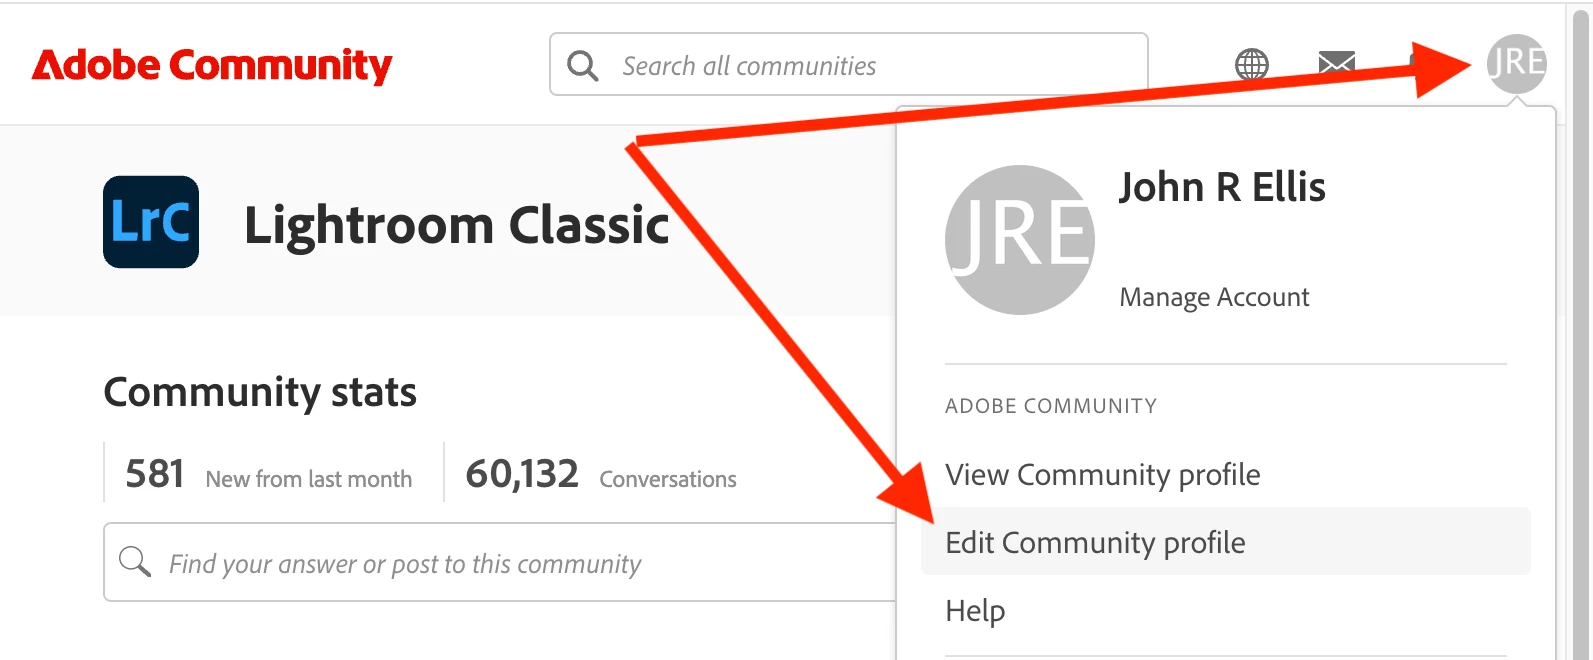Screen dimensions: 1593x660
Task: Click the Lightroom Classic LrC icon
Action: pyautogui.click(x=151, y=222)
